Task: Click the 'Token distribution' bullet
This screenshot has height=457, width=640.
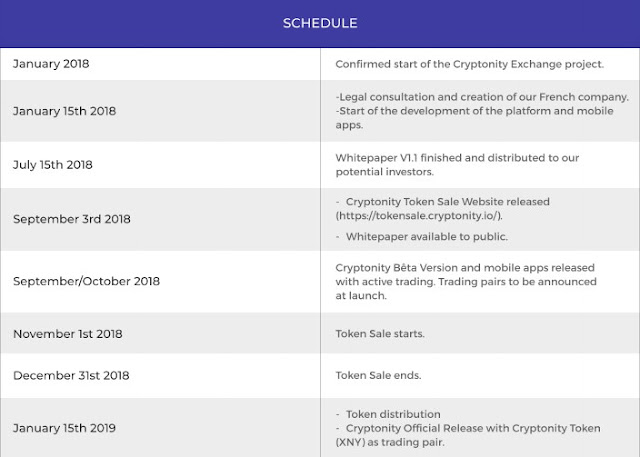Action: [x=393, y=414]
